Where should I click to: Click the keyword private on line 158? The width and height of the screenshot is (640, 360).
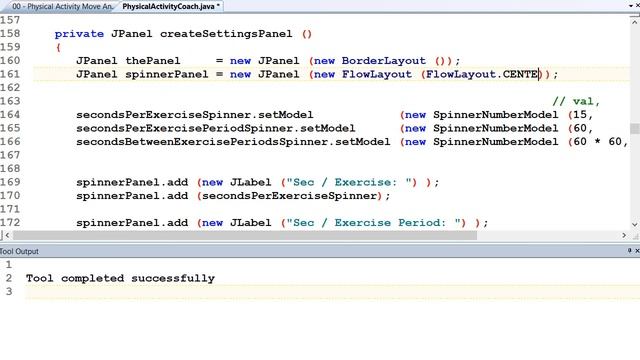coord(79,34)
